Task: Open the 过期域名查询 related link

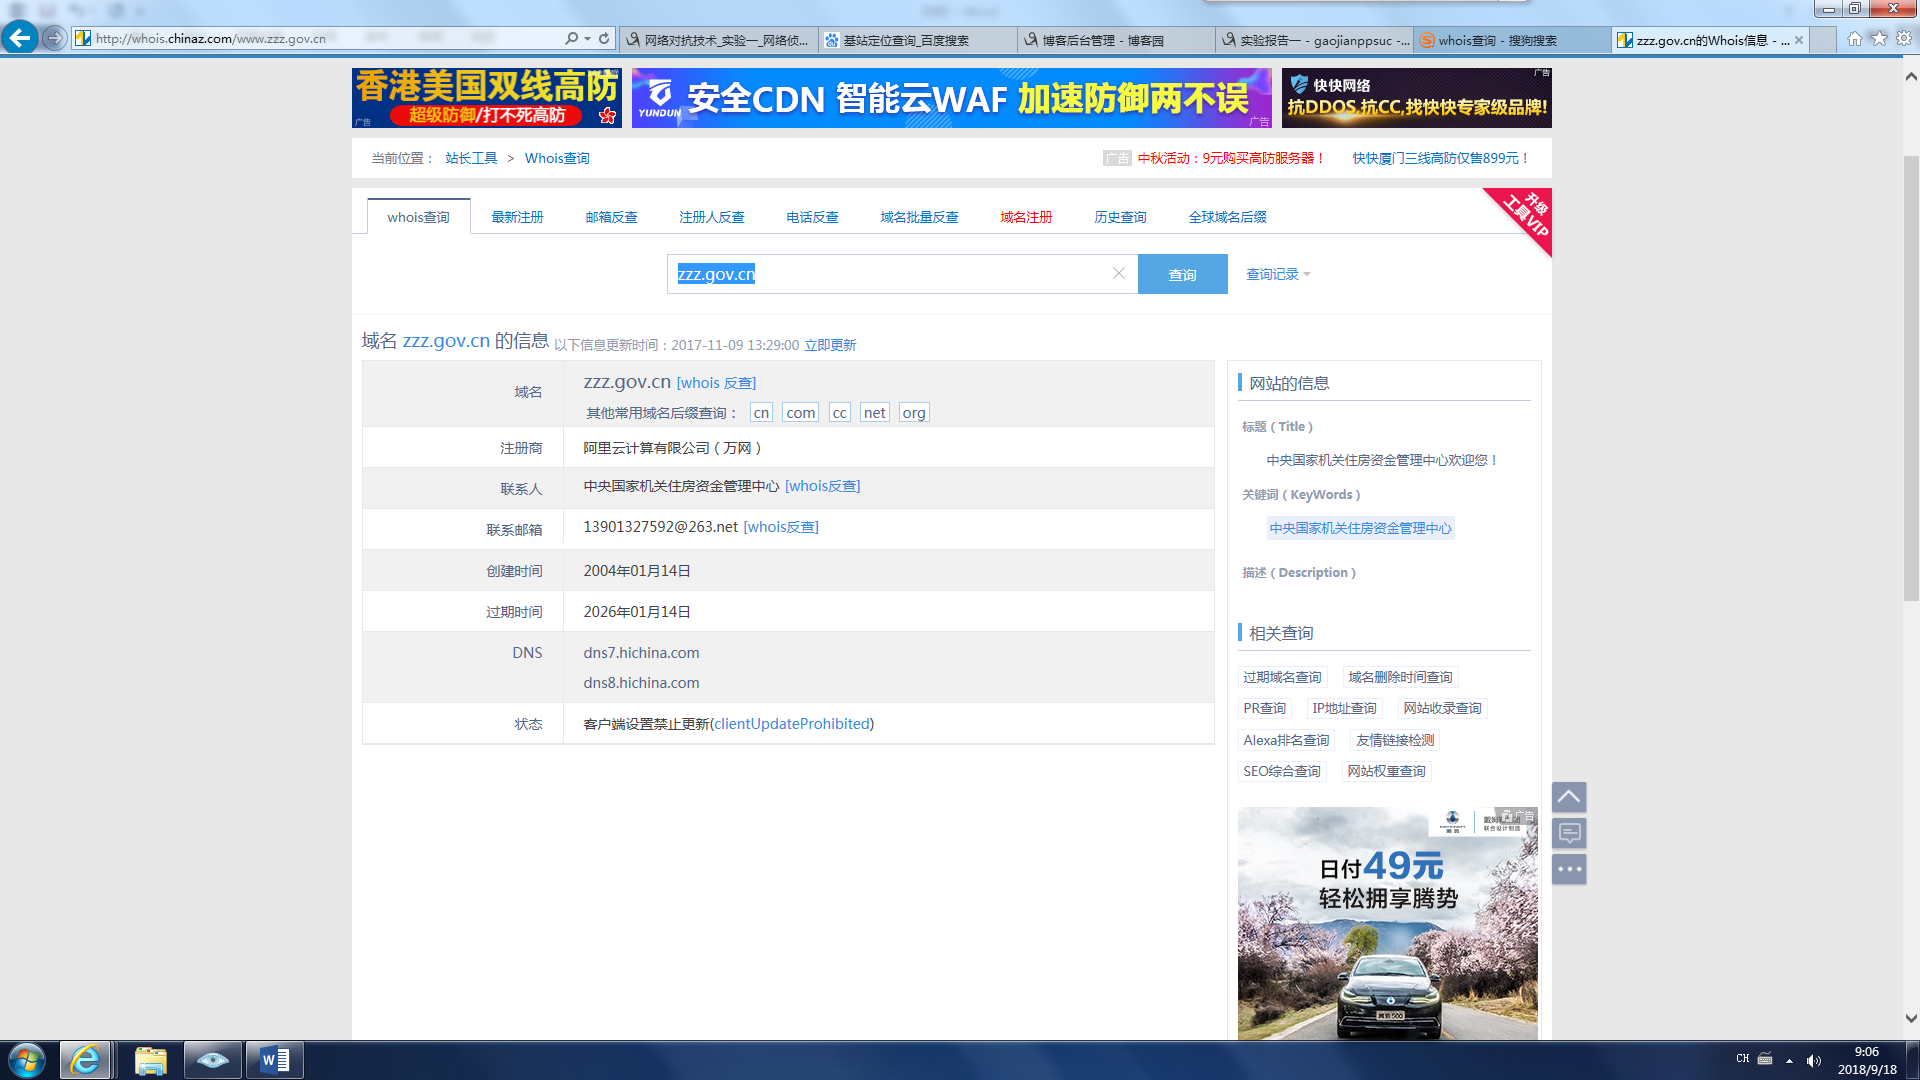Action: [1282, 677]
